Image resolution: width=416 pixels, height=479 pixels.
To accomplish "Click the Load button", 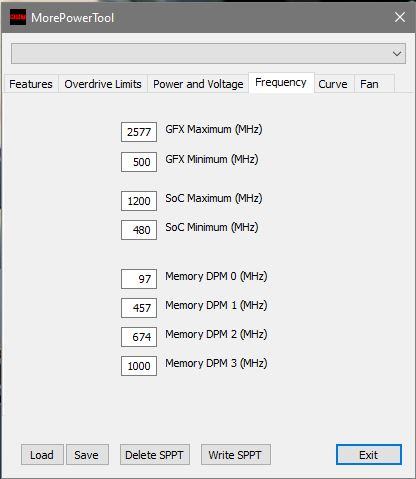I will pos(42,455).
